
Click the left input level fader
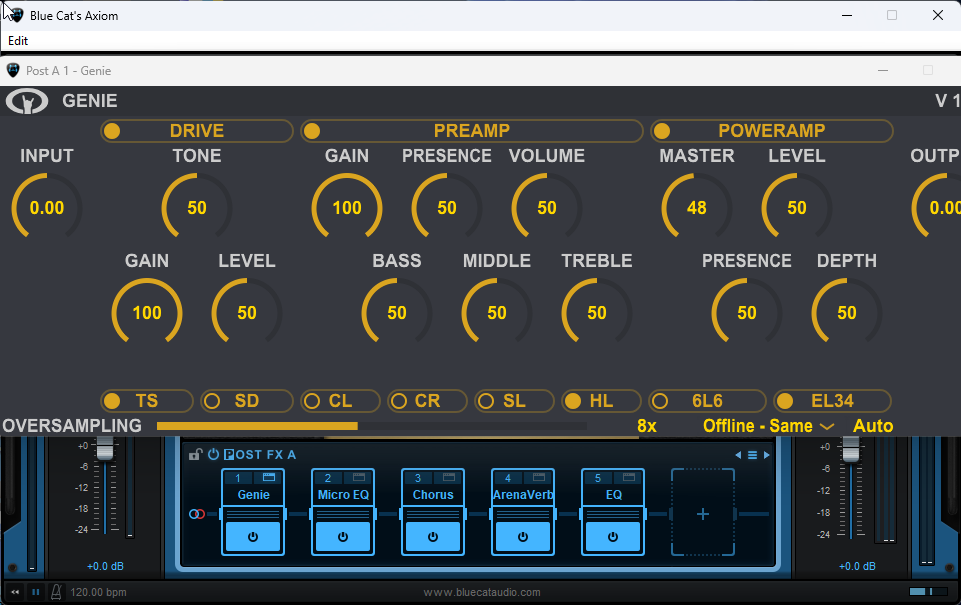pyautogui.click(x=105, y=449)
